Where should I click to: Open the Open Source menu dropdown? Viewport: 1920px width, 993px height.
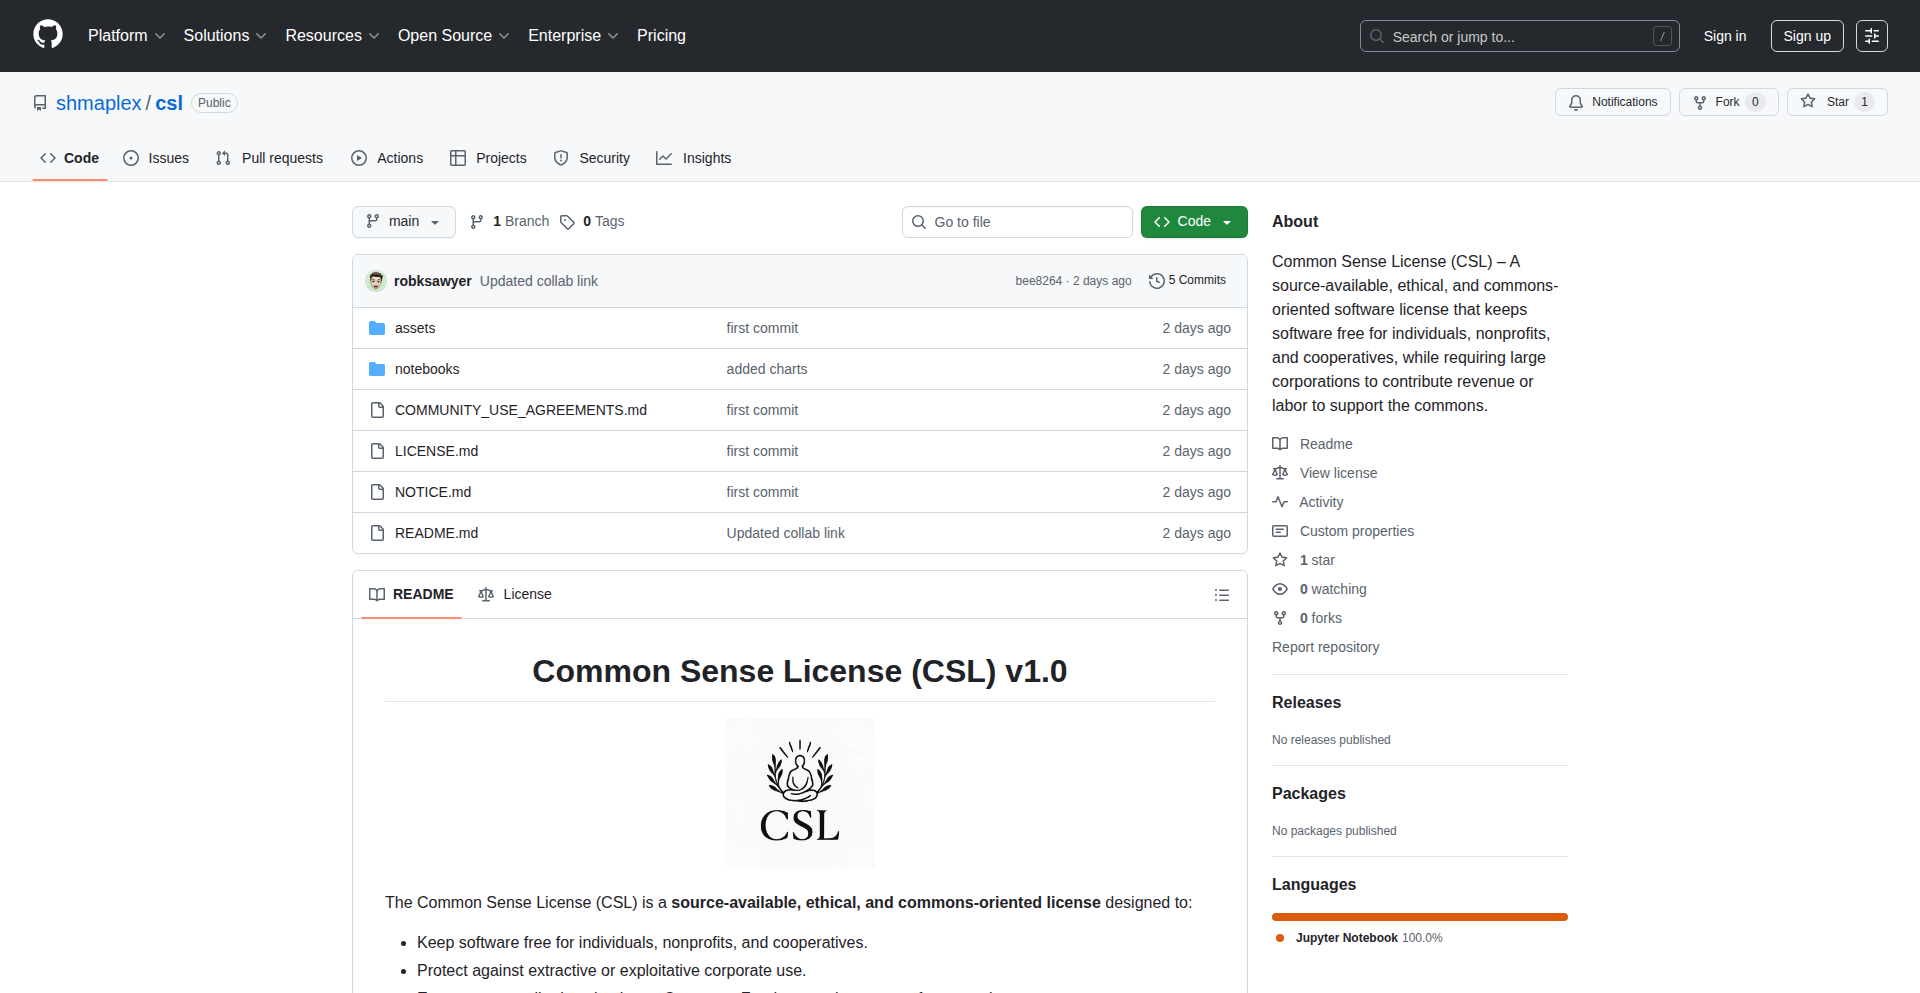pyautogui.click(x=453, y=35)
